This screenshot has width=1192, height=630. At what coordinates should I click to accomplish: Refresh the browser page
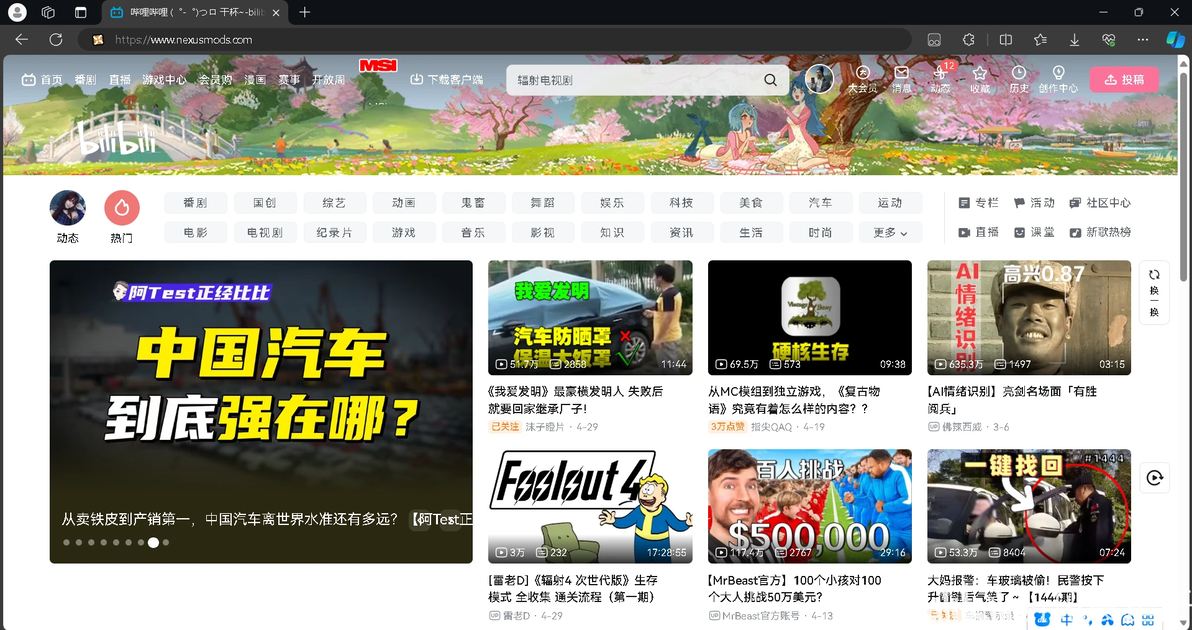[x=55, y=40]
